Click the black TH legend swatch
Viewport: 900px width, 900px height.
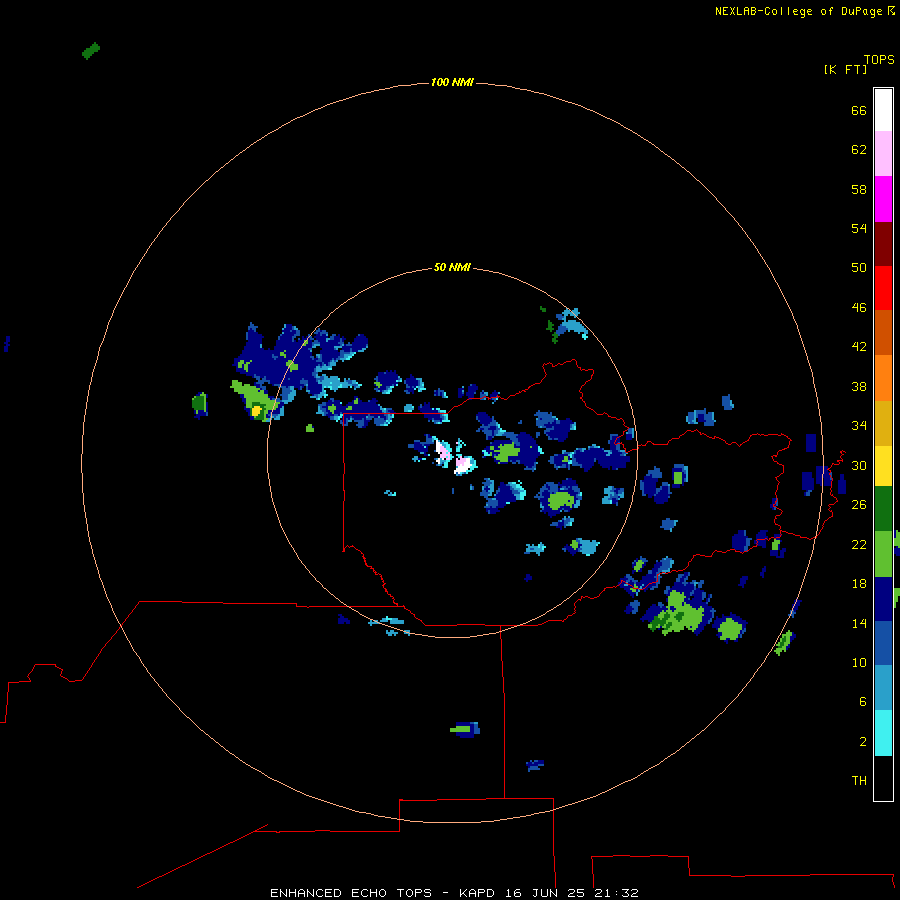coord(883,778)
